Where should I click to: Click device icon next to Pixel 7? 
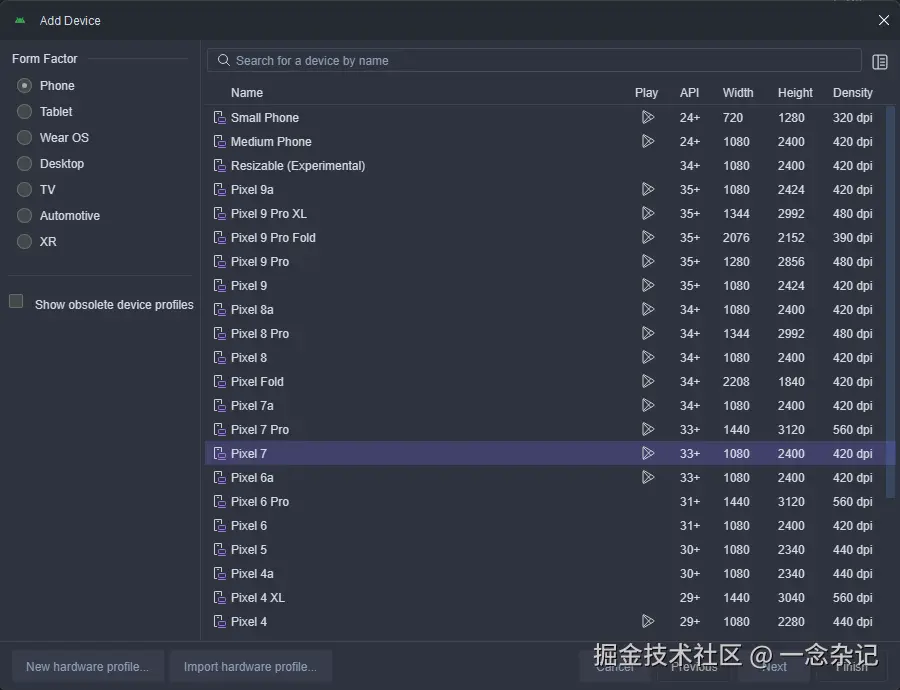(219, 453)
